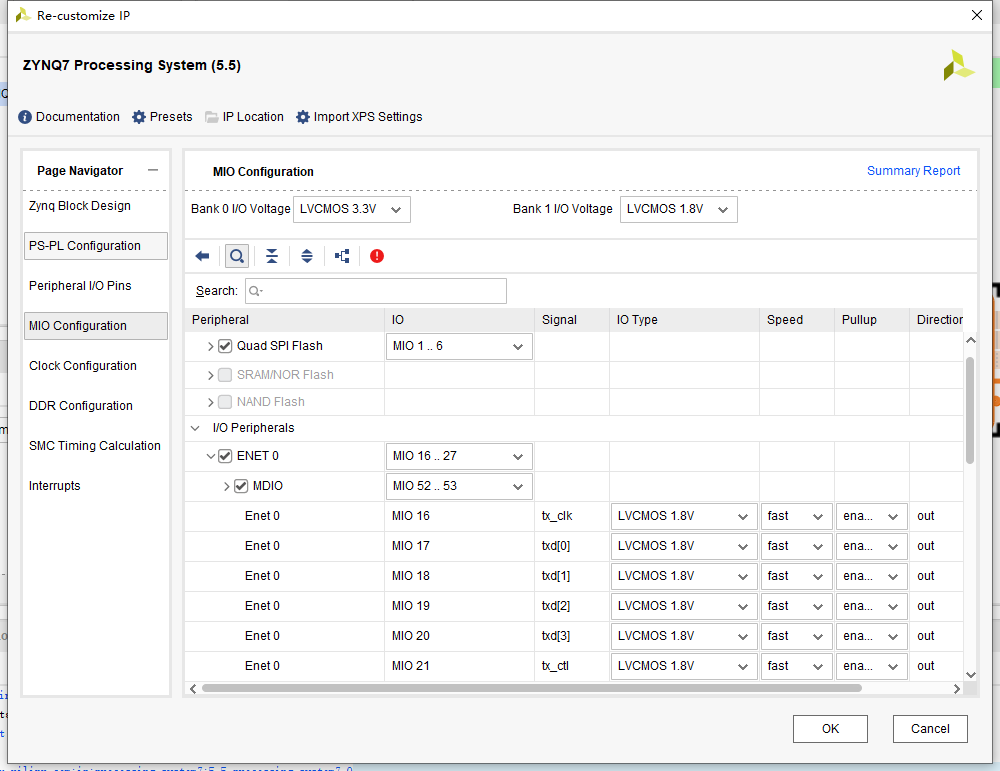Click the red error alert icon
The image size is (1000, 771).
[377, 256]
